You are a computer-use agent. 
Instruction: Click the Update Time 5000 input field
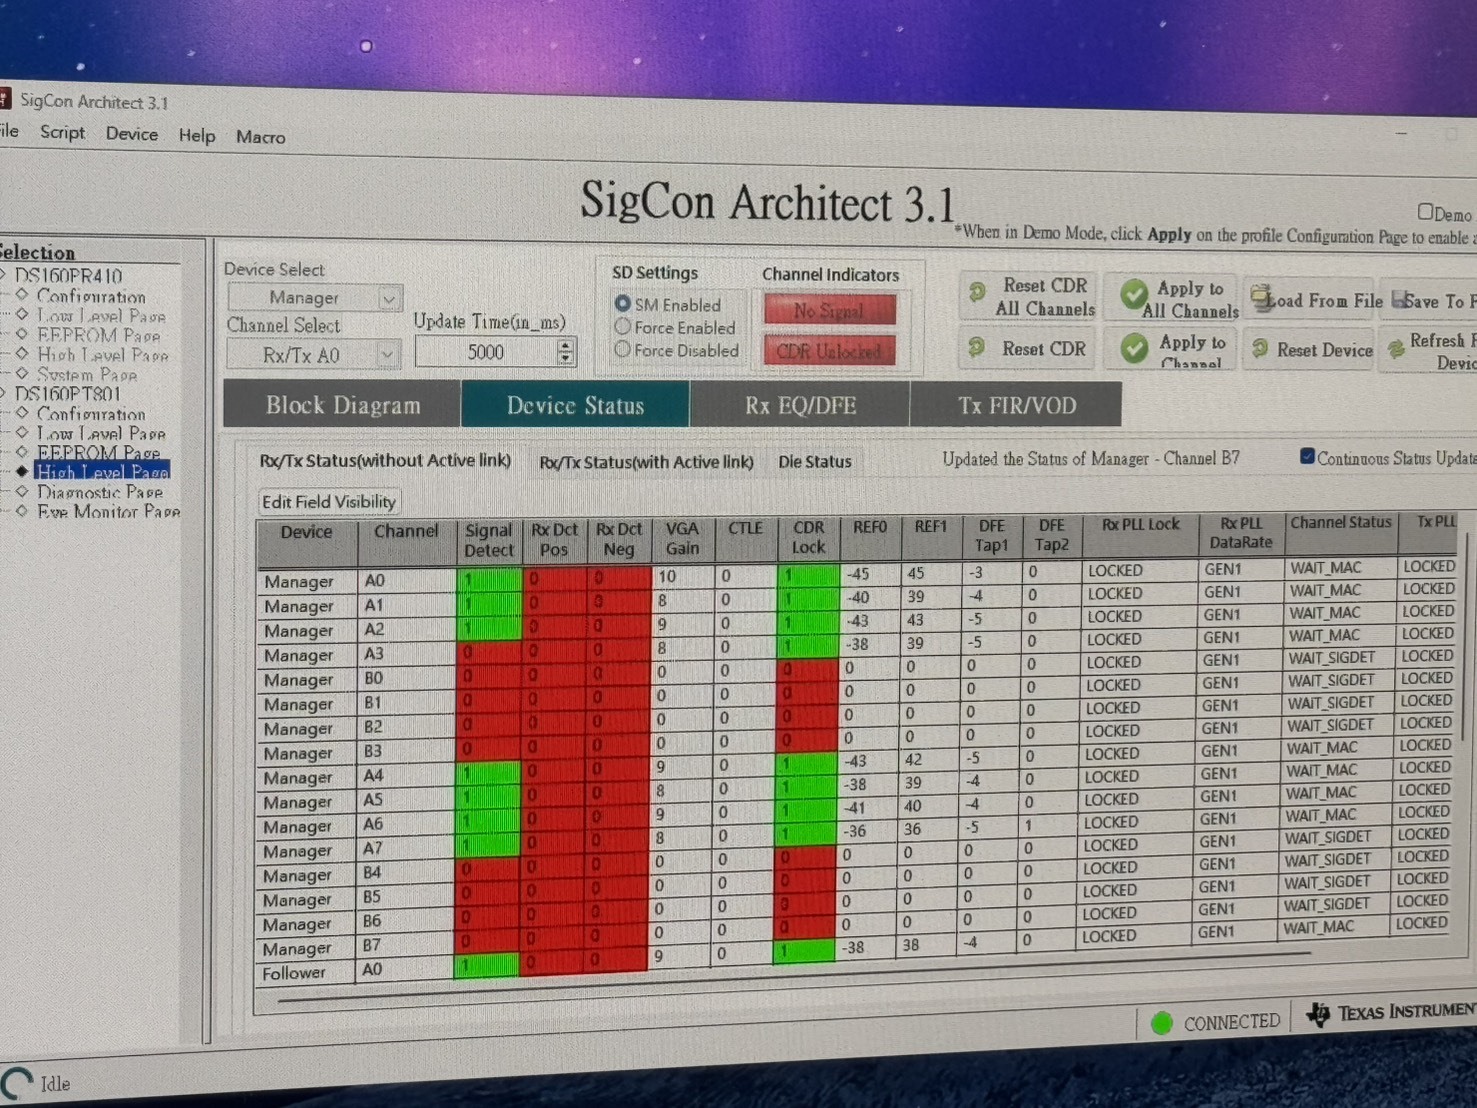(x=486, y=352)
